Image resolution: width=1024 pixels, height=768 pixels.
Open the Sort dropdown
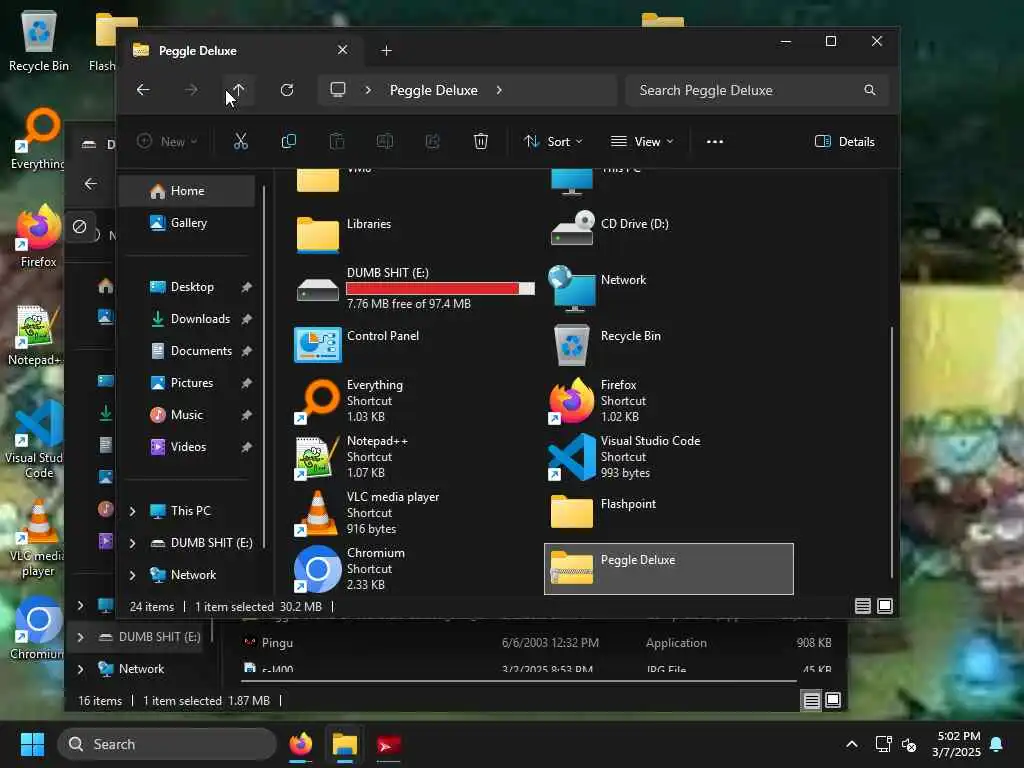552,141
